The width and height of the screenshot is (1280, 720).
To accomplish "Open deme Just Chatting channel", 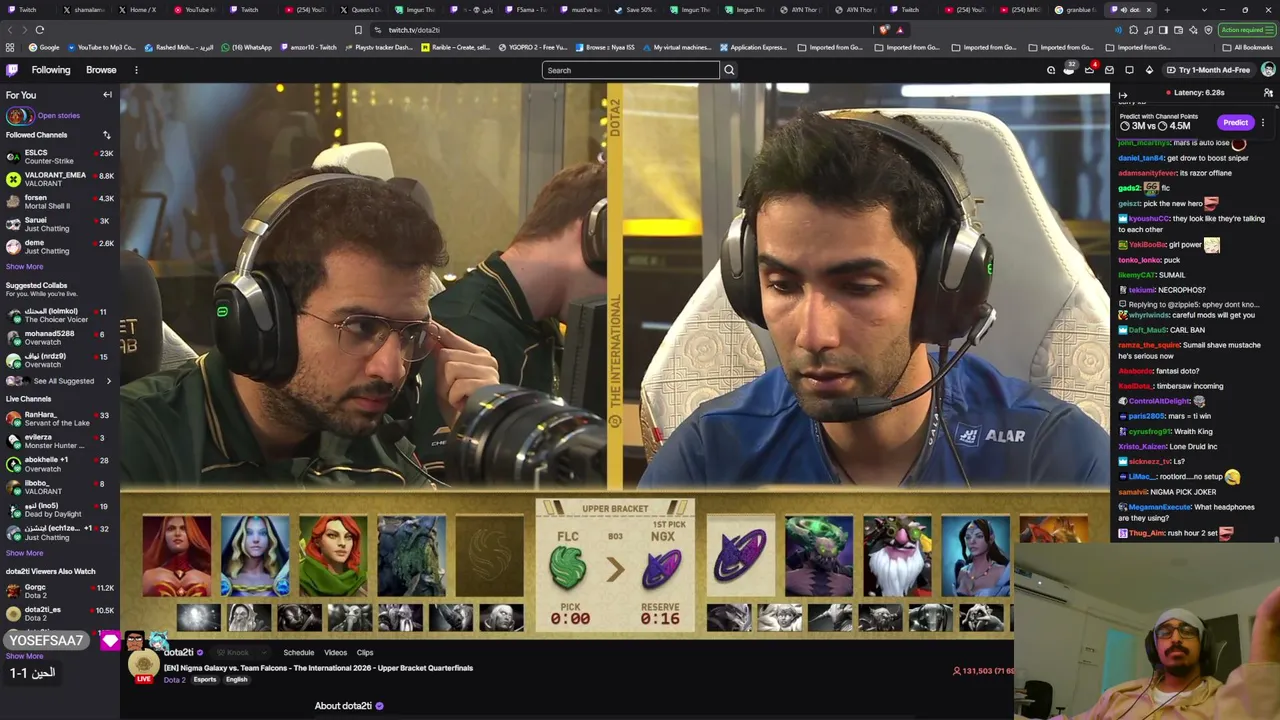I will coord(60,247).
